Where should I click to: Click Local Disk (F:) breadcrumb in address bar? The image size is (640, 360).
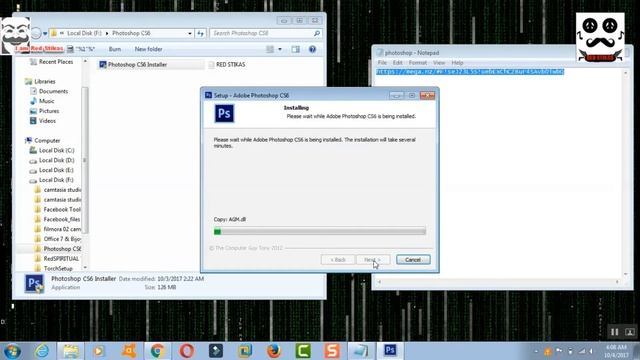coord(84,33)
